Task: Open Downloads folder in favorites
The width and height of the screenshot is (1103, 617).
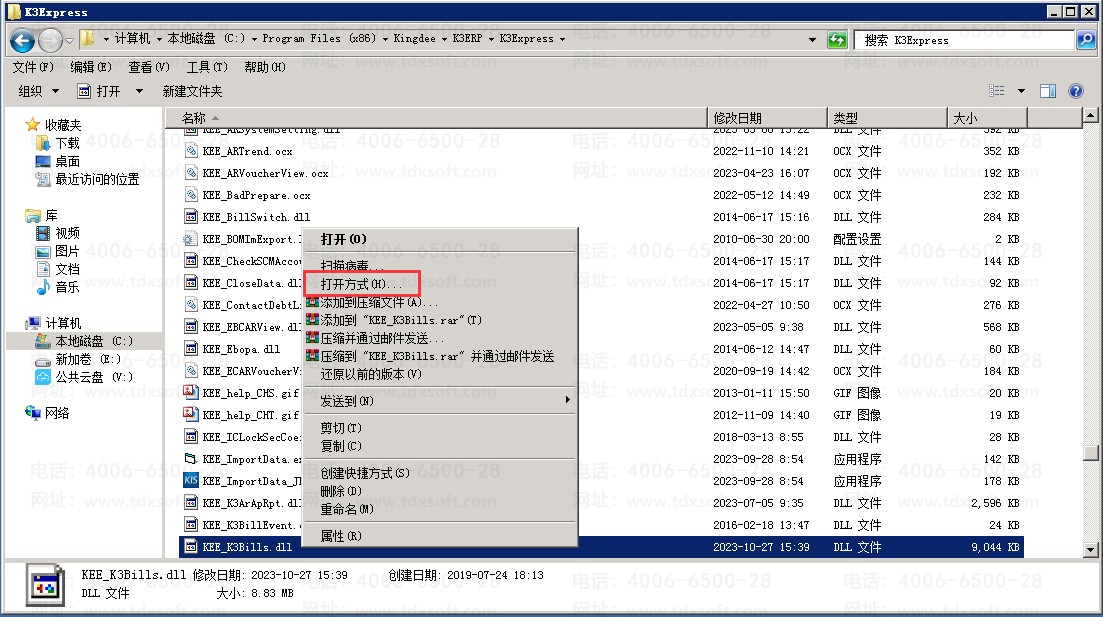Action: tap(66, 143)
